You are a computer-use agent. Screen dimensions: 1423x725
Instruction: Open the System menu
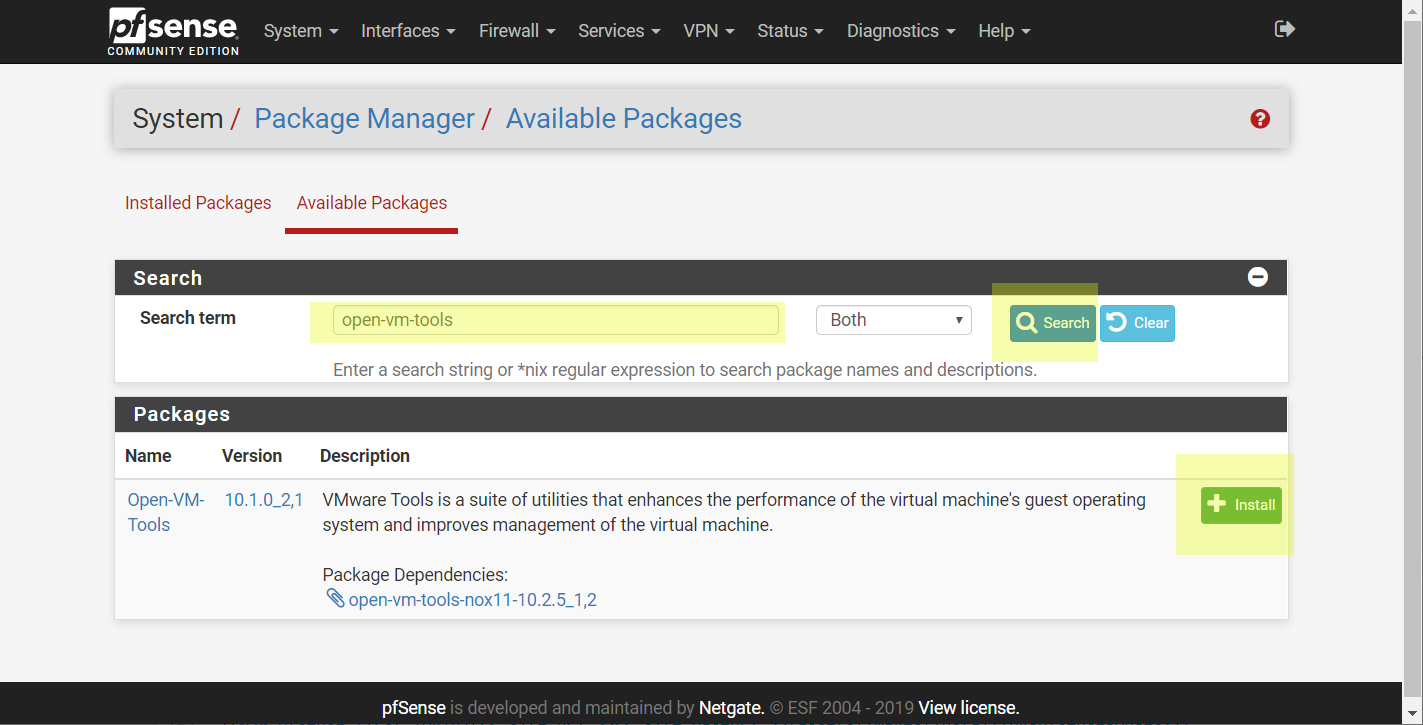click(301, 31)
